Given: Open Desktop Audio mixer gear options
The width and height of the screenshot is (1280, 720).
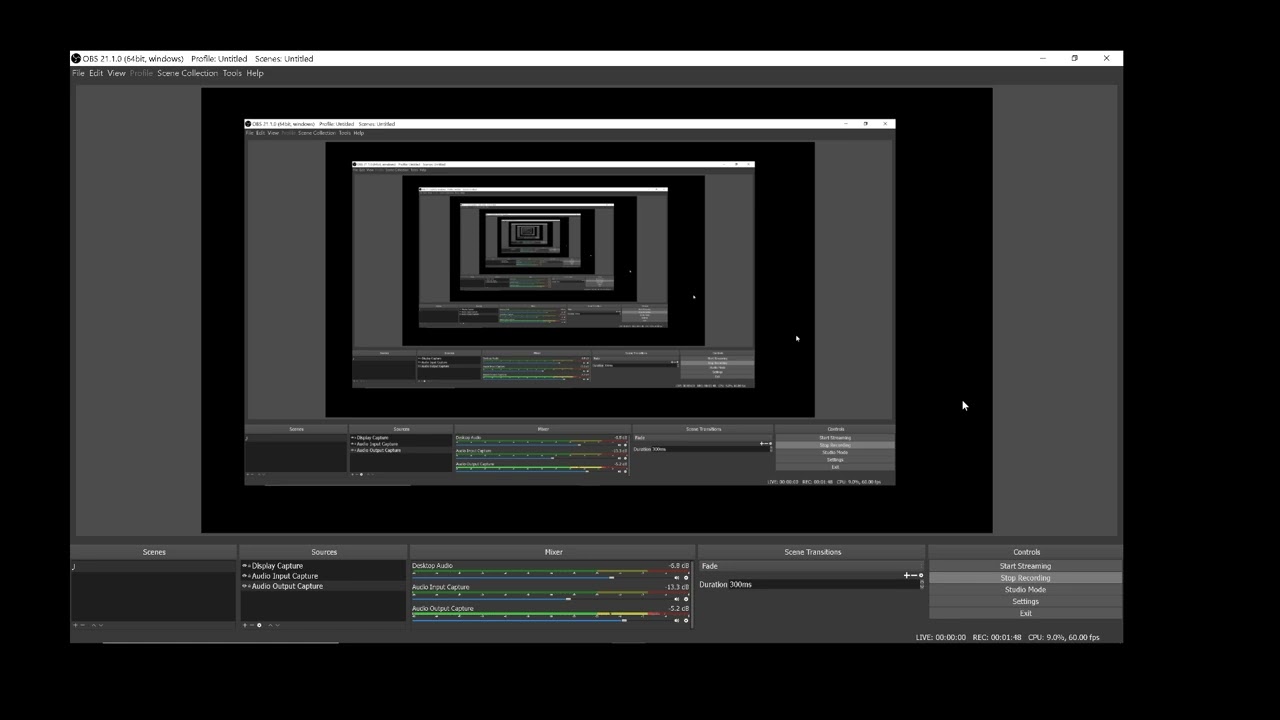Looking at the screenshot, I should click(686, 578).
